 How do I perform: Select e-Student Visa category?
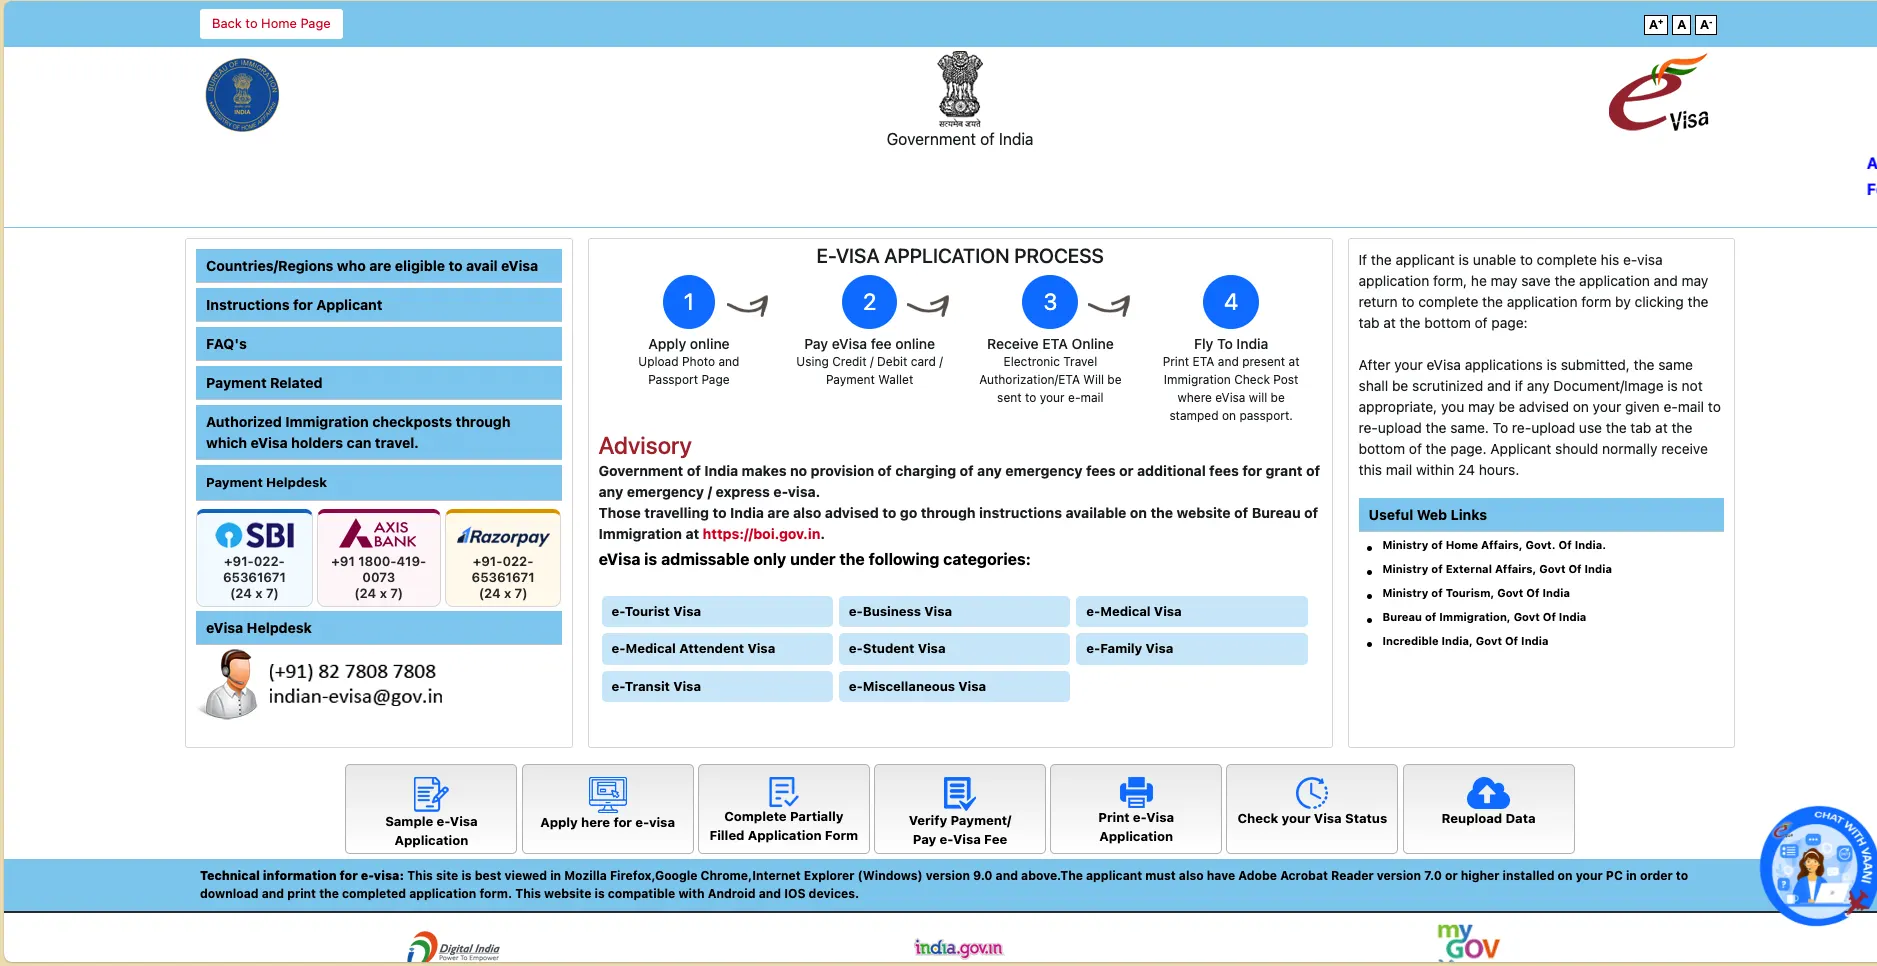[x=954, y=648]
